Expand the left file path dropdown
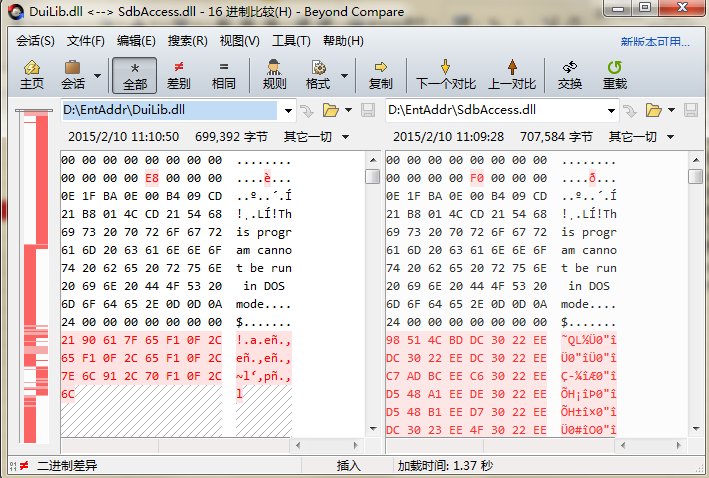The height and width of the screenshot is (478, 709). click(x=288, y=110)
